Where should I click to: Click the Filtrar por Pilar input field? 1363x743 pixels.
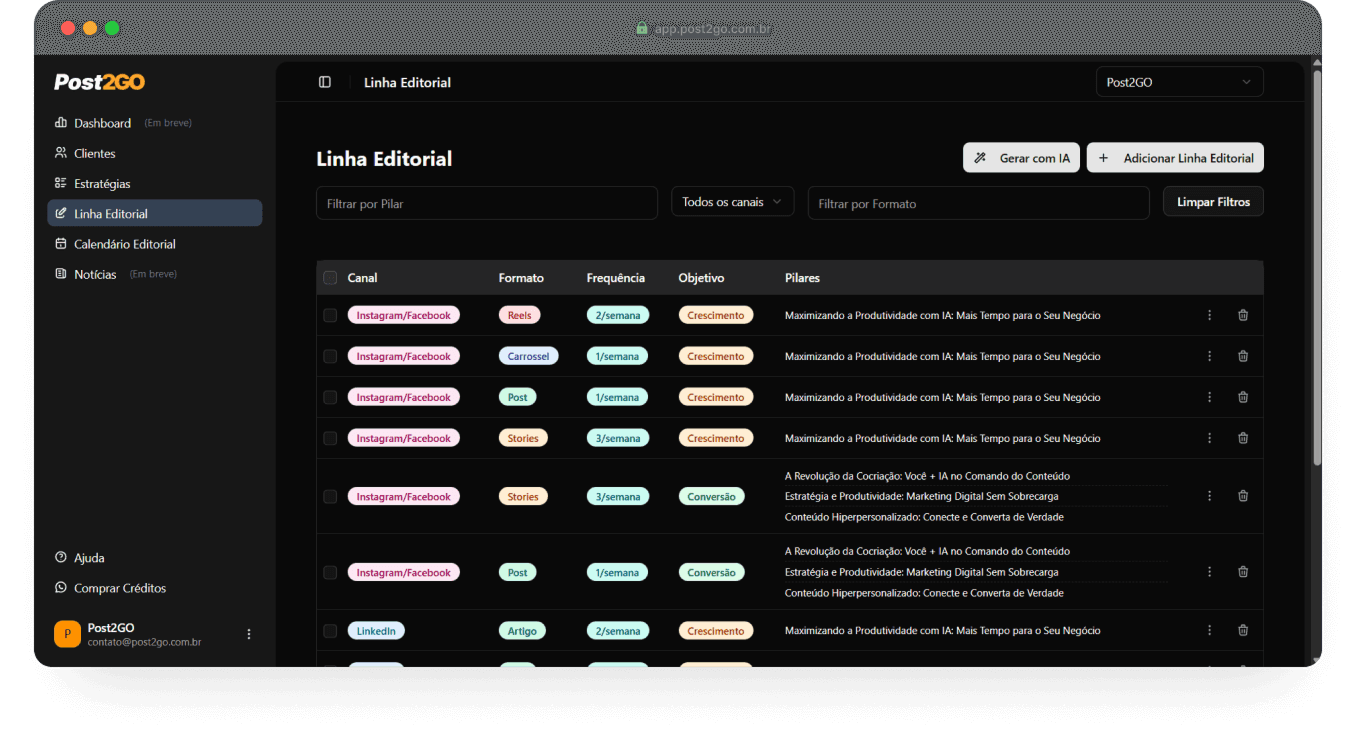click(487, 203)
